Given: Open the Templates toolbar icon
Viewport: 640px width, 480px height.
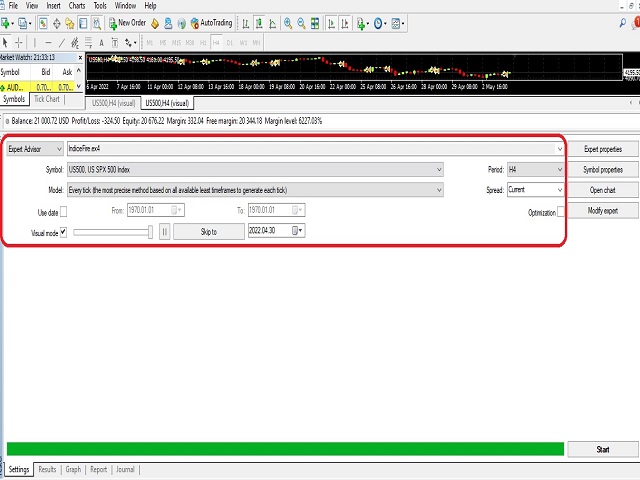Looking at the screenshot, I should click(x=397, y=24).
